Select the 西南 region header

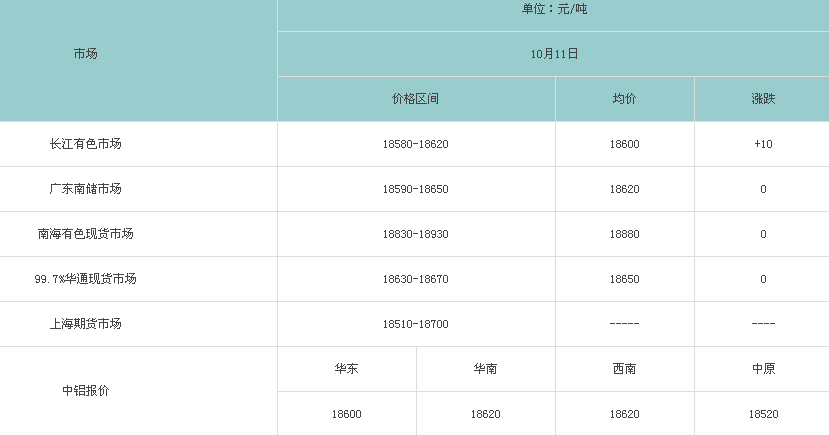tap(624, 369)
